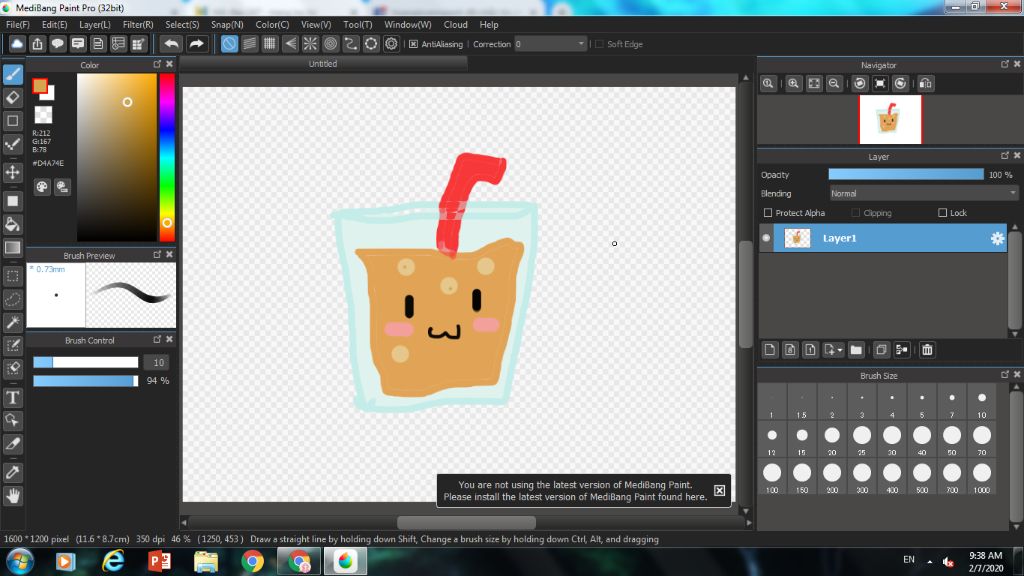Click the Windows Start button

tap(20, 562)
